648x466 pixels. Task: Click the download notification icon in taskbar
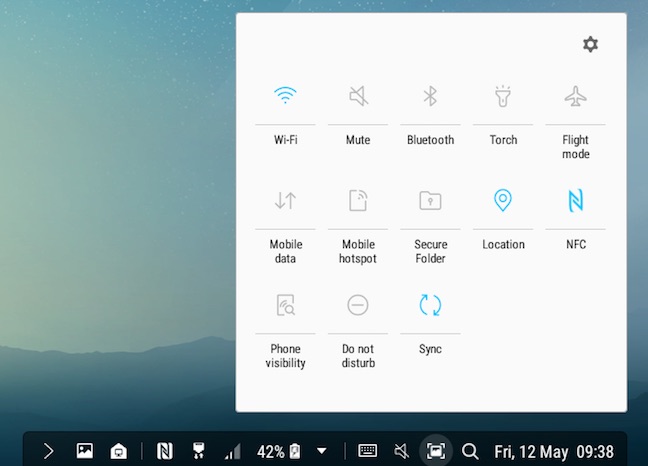pyautogui.click(x=199, y=451)
